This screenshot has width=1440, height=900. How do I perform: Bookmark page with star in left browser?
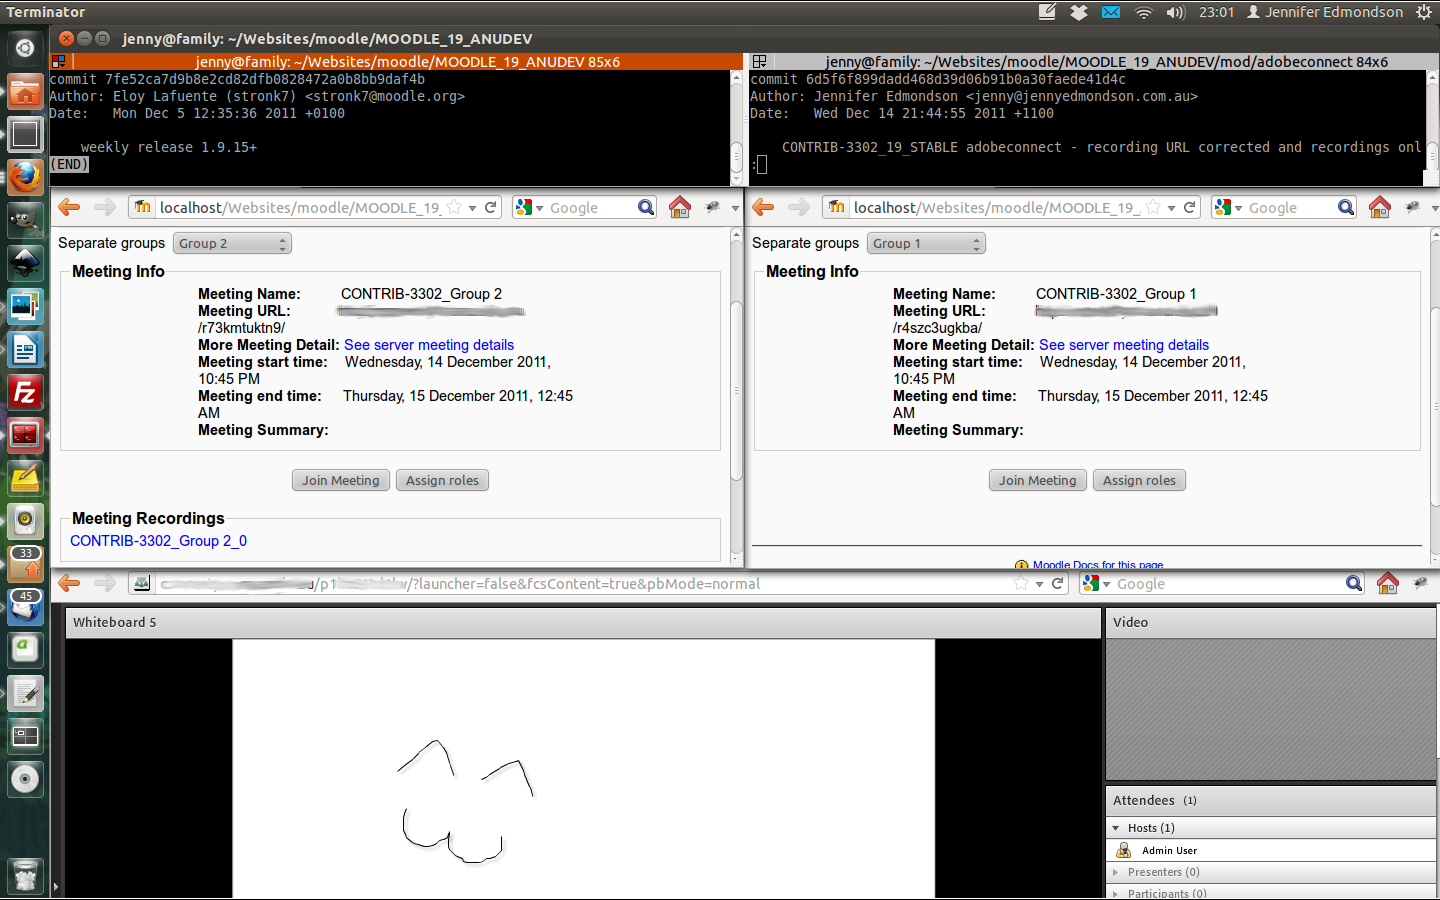click(x=454, y=207)
